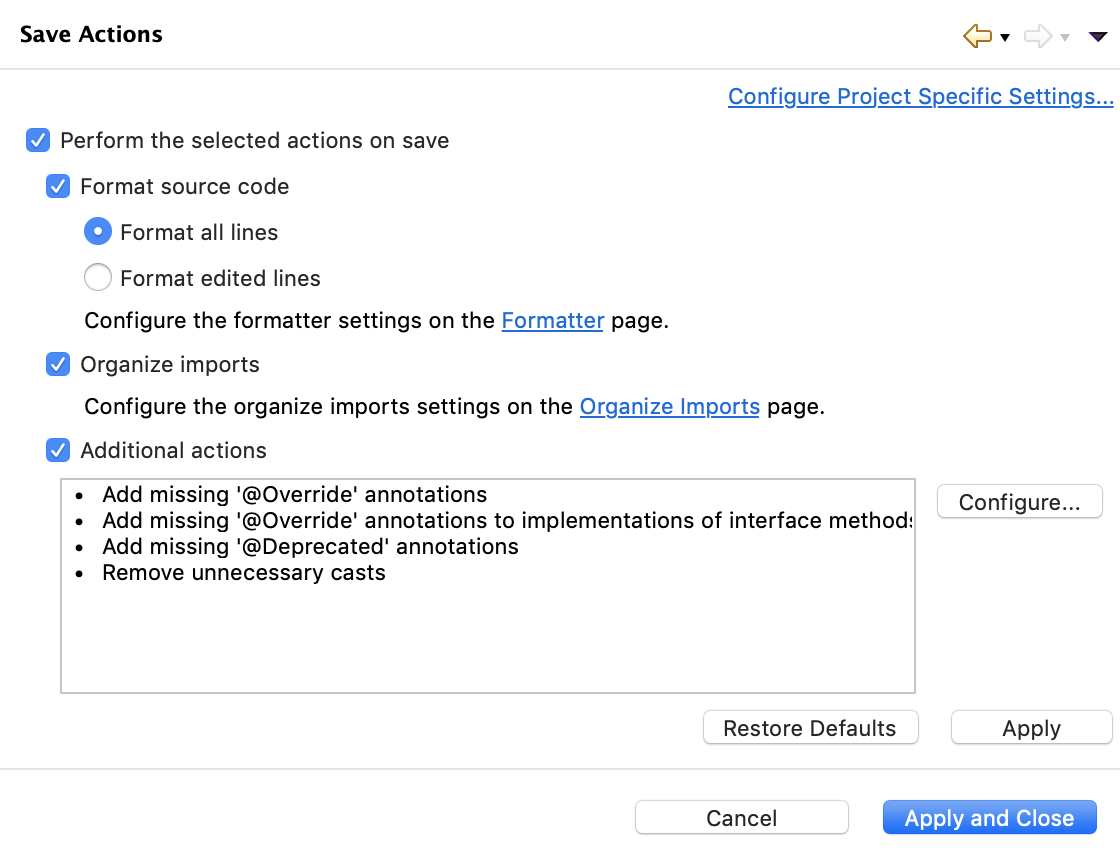The height and width of the screenshot is (852, 1120).
Task: Toggle 'Perform the selected actions on save' checkbox
Action: click(x=38, y=140)
